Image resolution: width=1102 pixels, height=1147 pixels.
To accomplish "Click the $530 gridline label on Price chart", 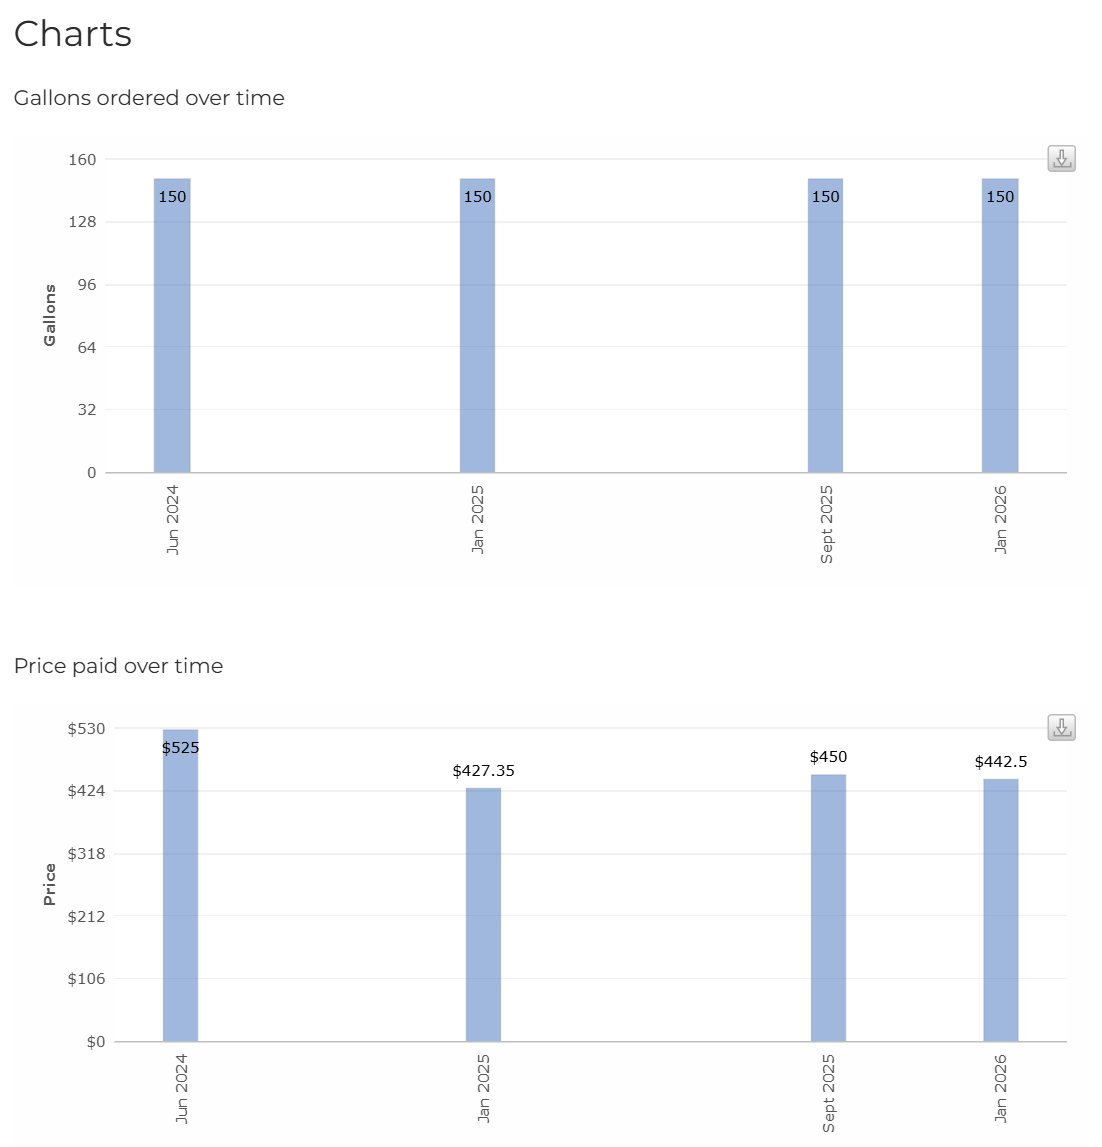I will [89, 728].
